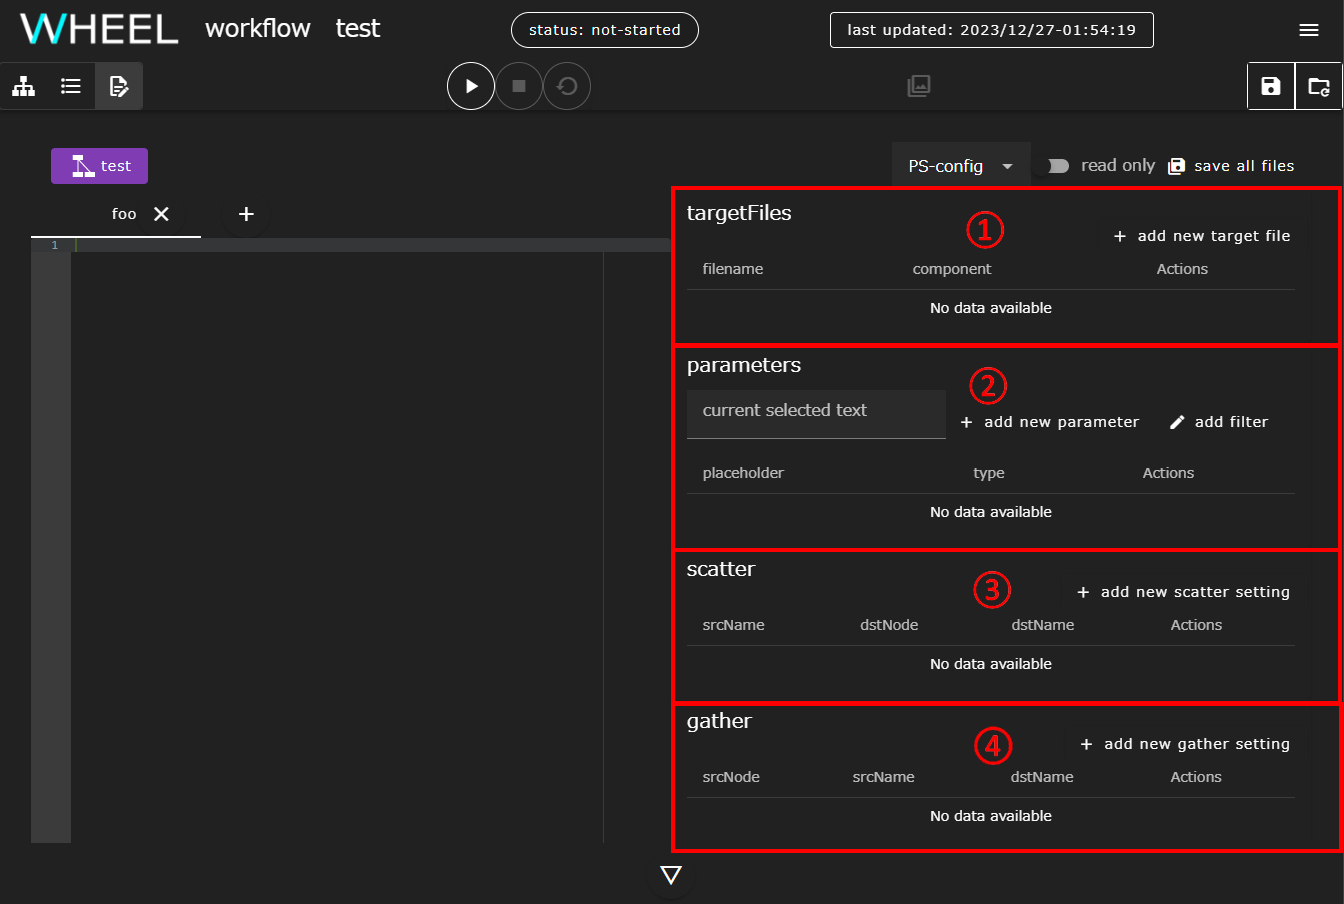Viewport: 1344px width, 904px height.
Task: Select the foo file tab
Action: pyautogui.click(x=124, y=214)
